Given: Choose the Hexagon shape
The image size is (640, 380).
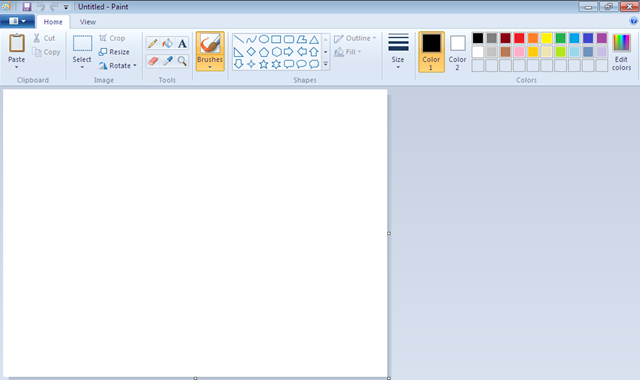Looking at the screenshot, I should [276, 52].
